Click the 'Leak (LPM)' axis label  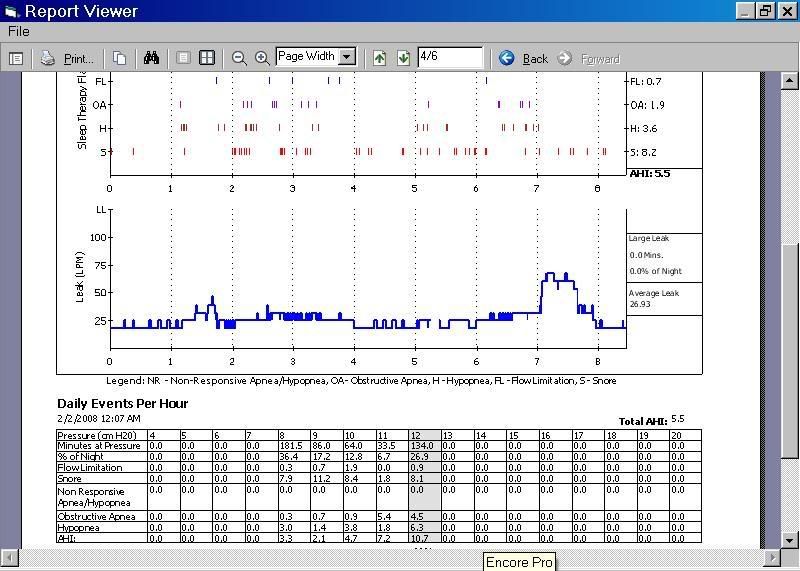pyautogui.click(x=80, y=277)
